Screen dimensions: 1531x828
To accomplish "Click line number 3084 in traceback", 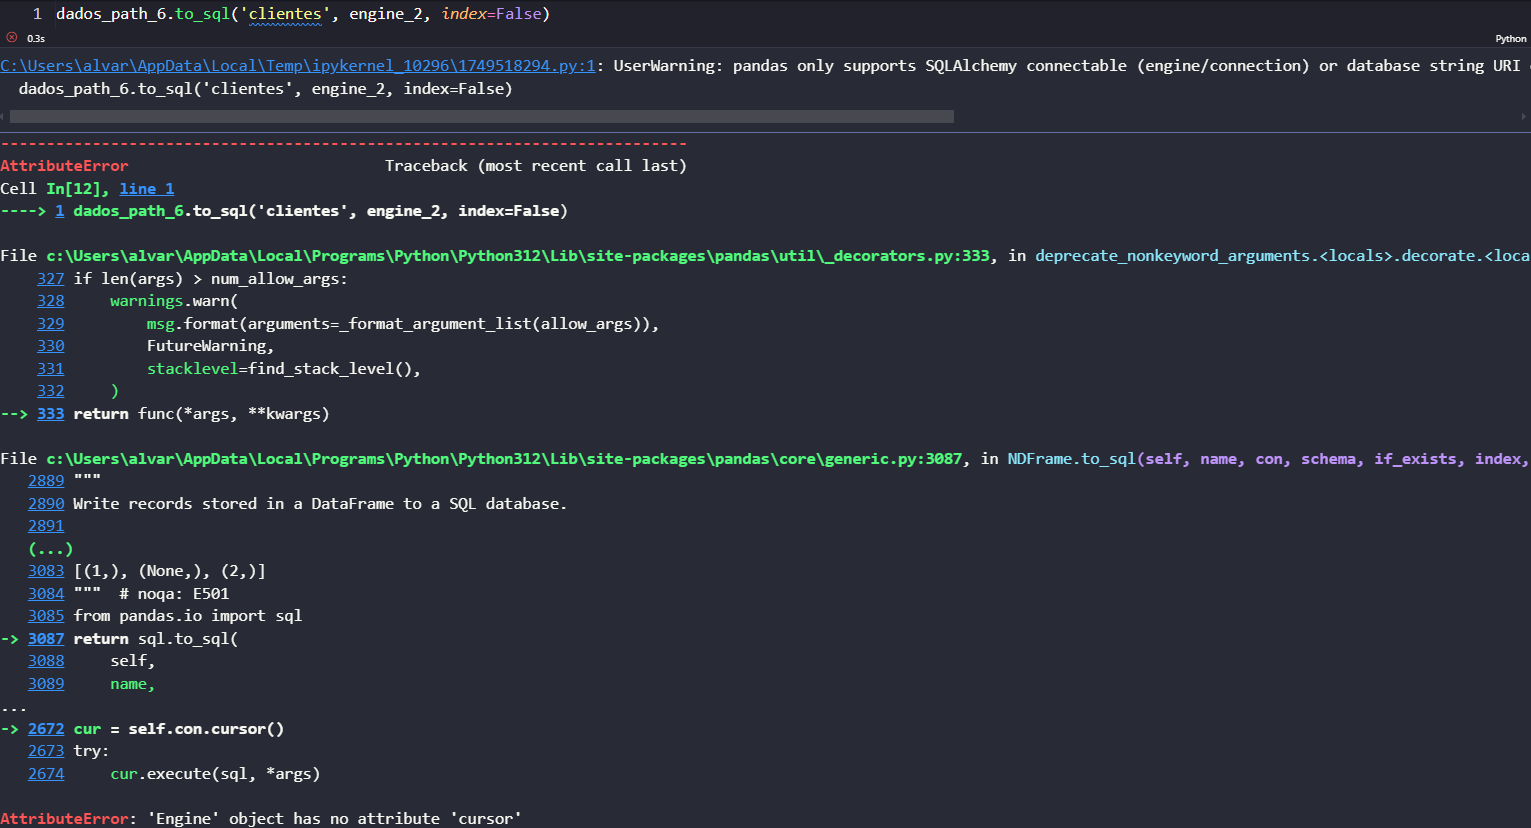I will [x=46, y=594].
